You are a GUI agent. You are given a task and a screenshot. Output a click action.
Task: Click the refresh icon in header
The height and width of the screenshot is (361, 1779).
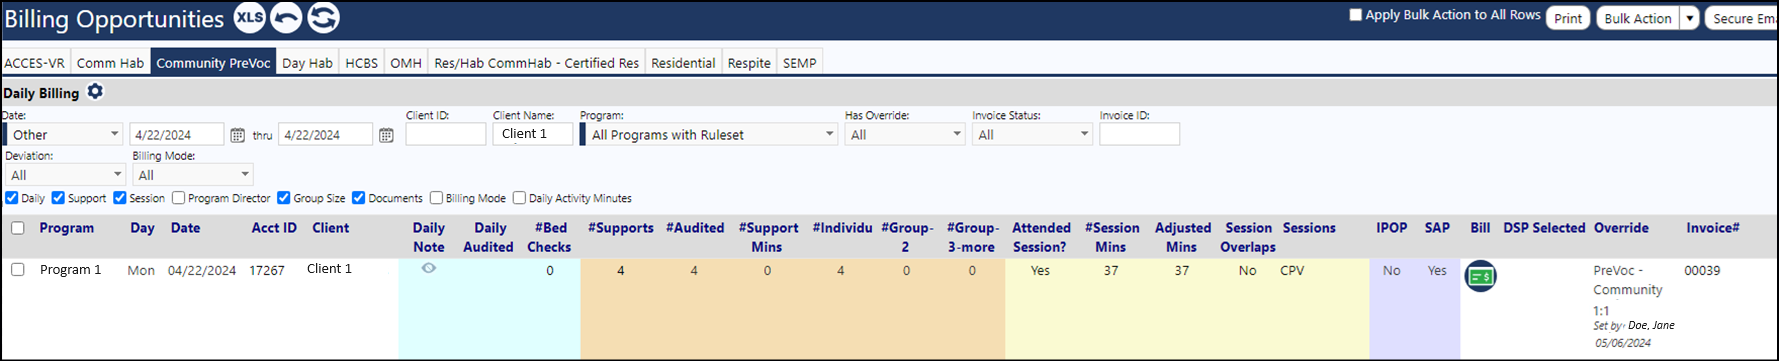point(323,18)
